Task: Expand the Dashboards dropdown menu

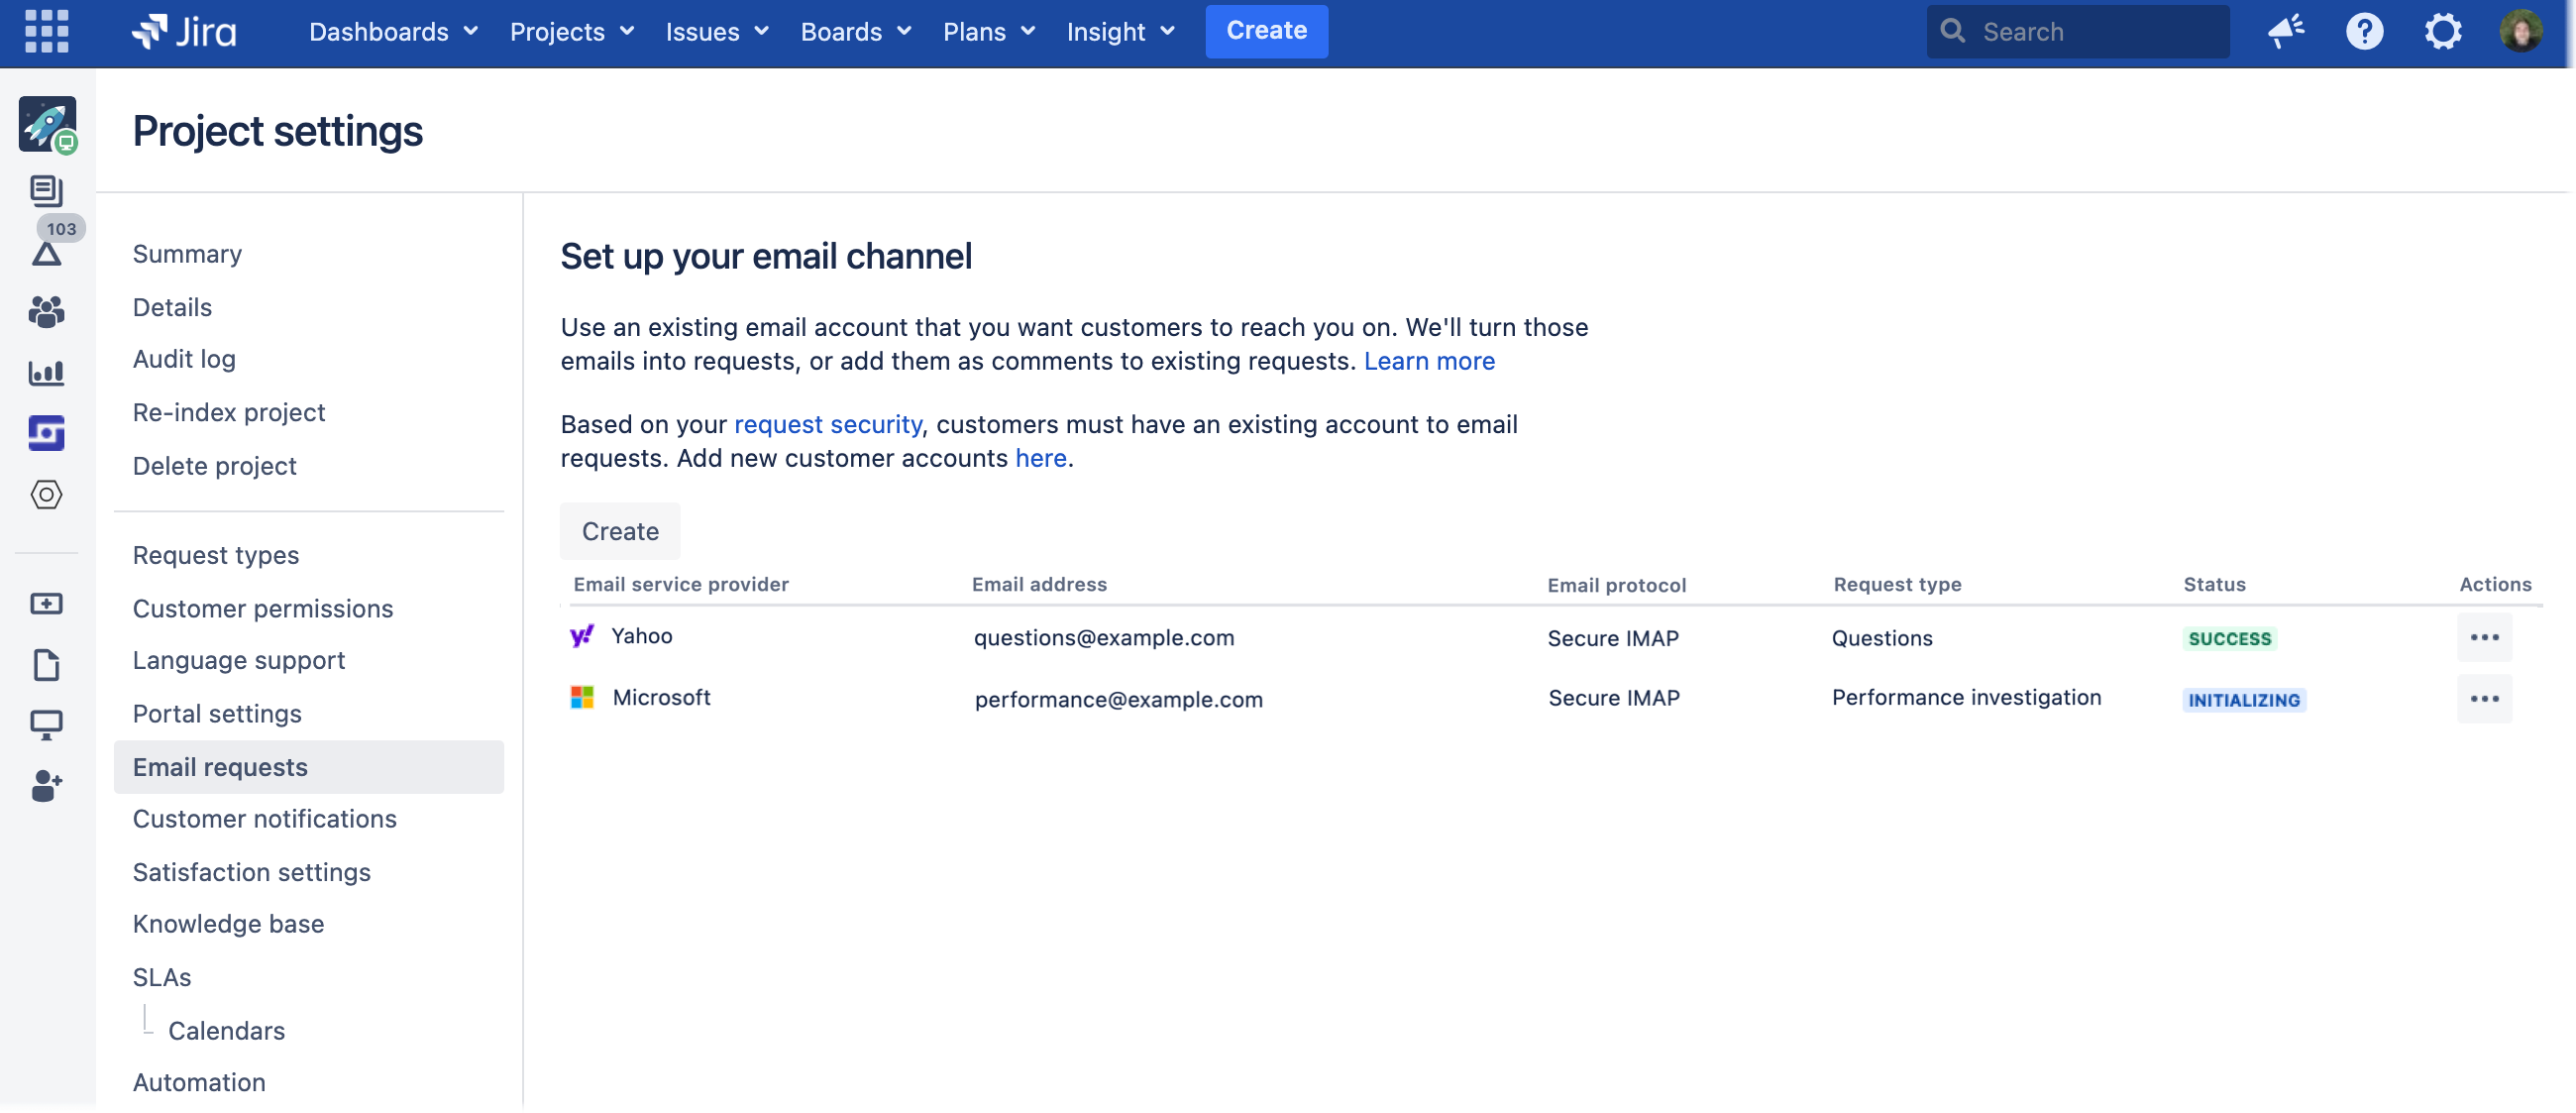Action: coord(393,31)
